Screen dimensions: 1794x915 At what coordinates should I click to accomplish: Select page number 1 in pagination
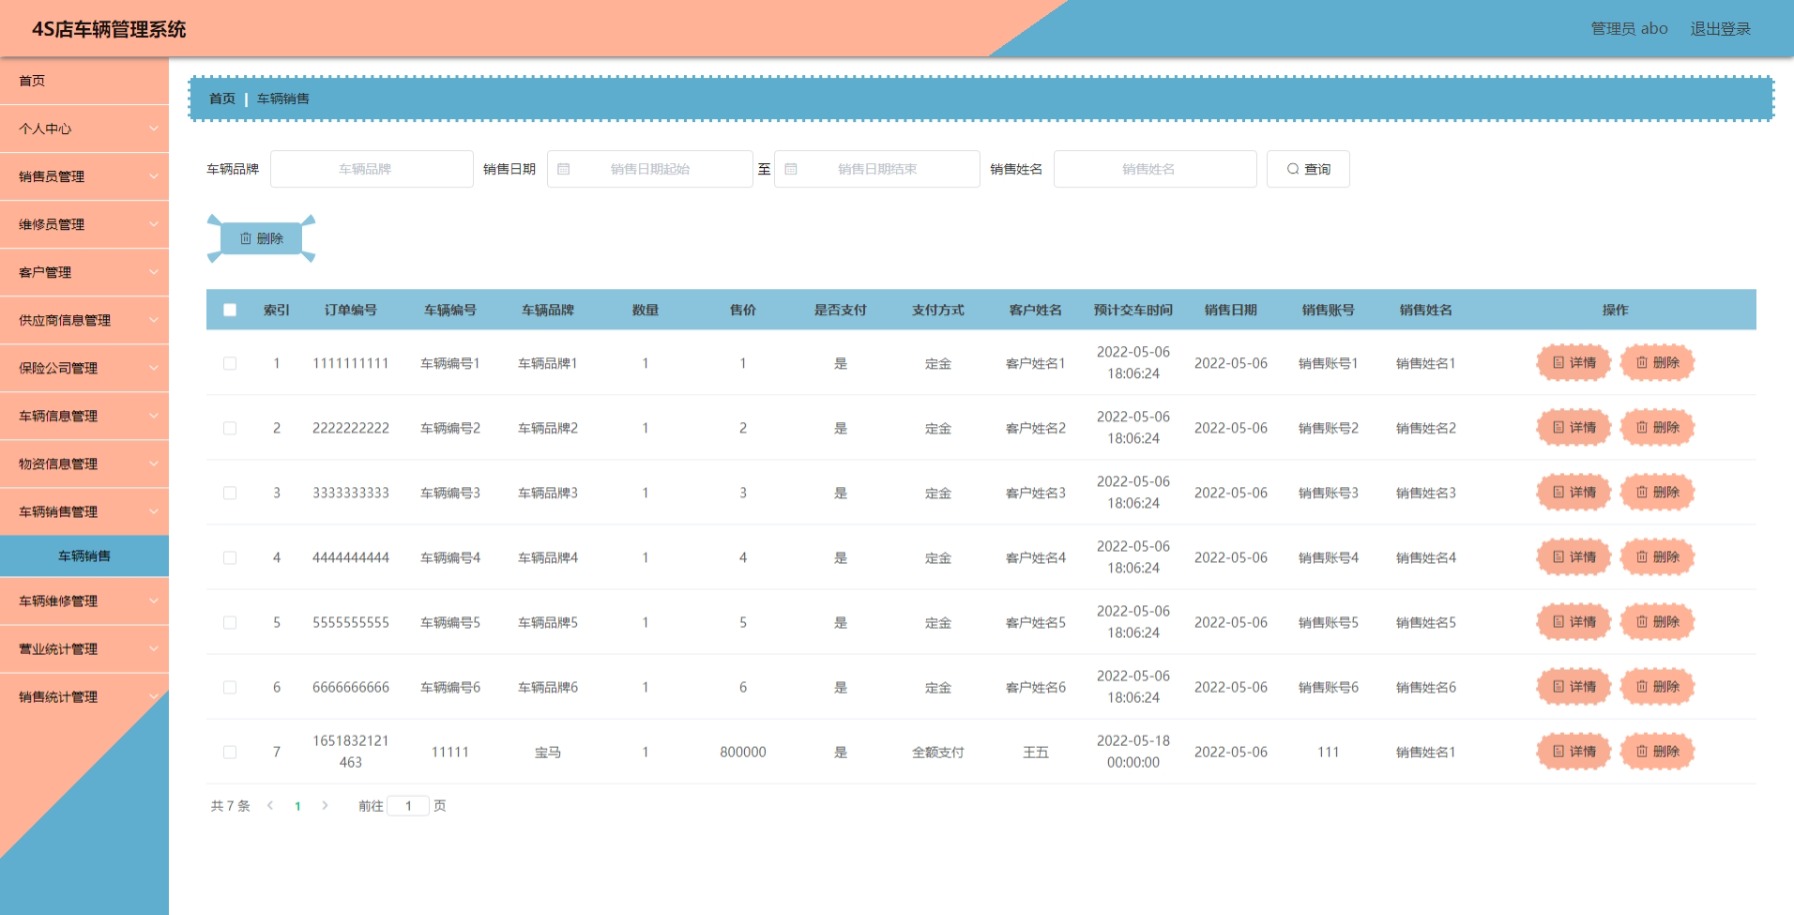coord(298,806)
